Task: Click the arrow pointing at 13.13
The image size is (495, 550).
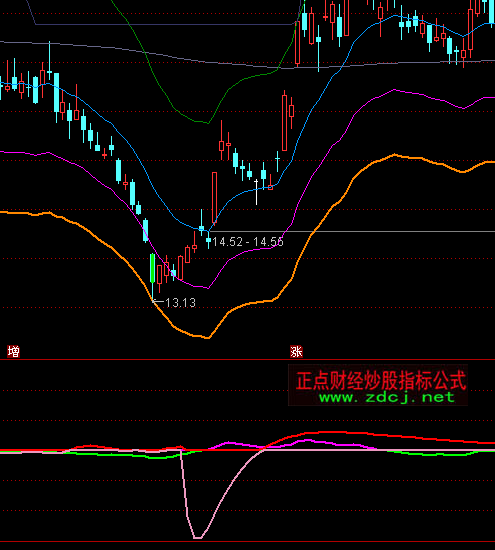Action: pos(158,301)
